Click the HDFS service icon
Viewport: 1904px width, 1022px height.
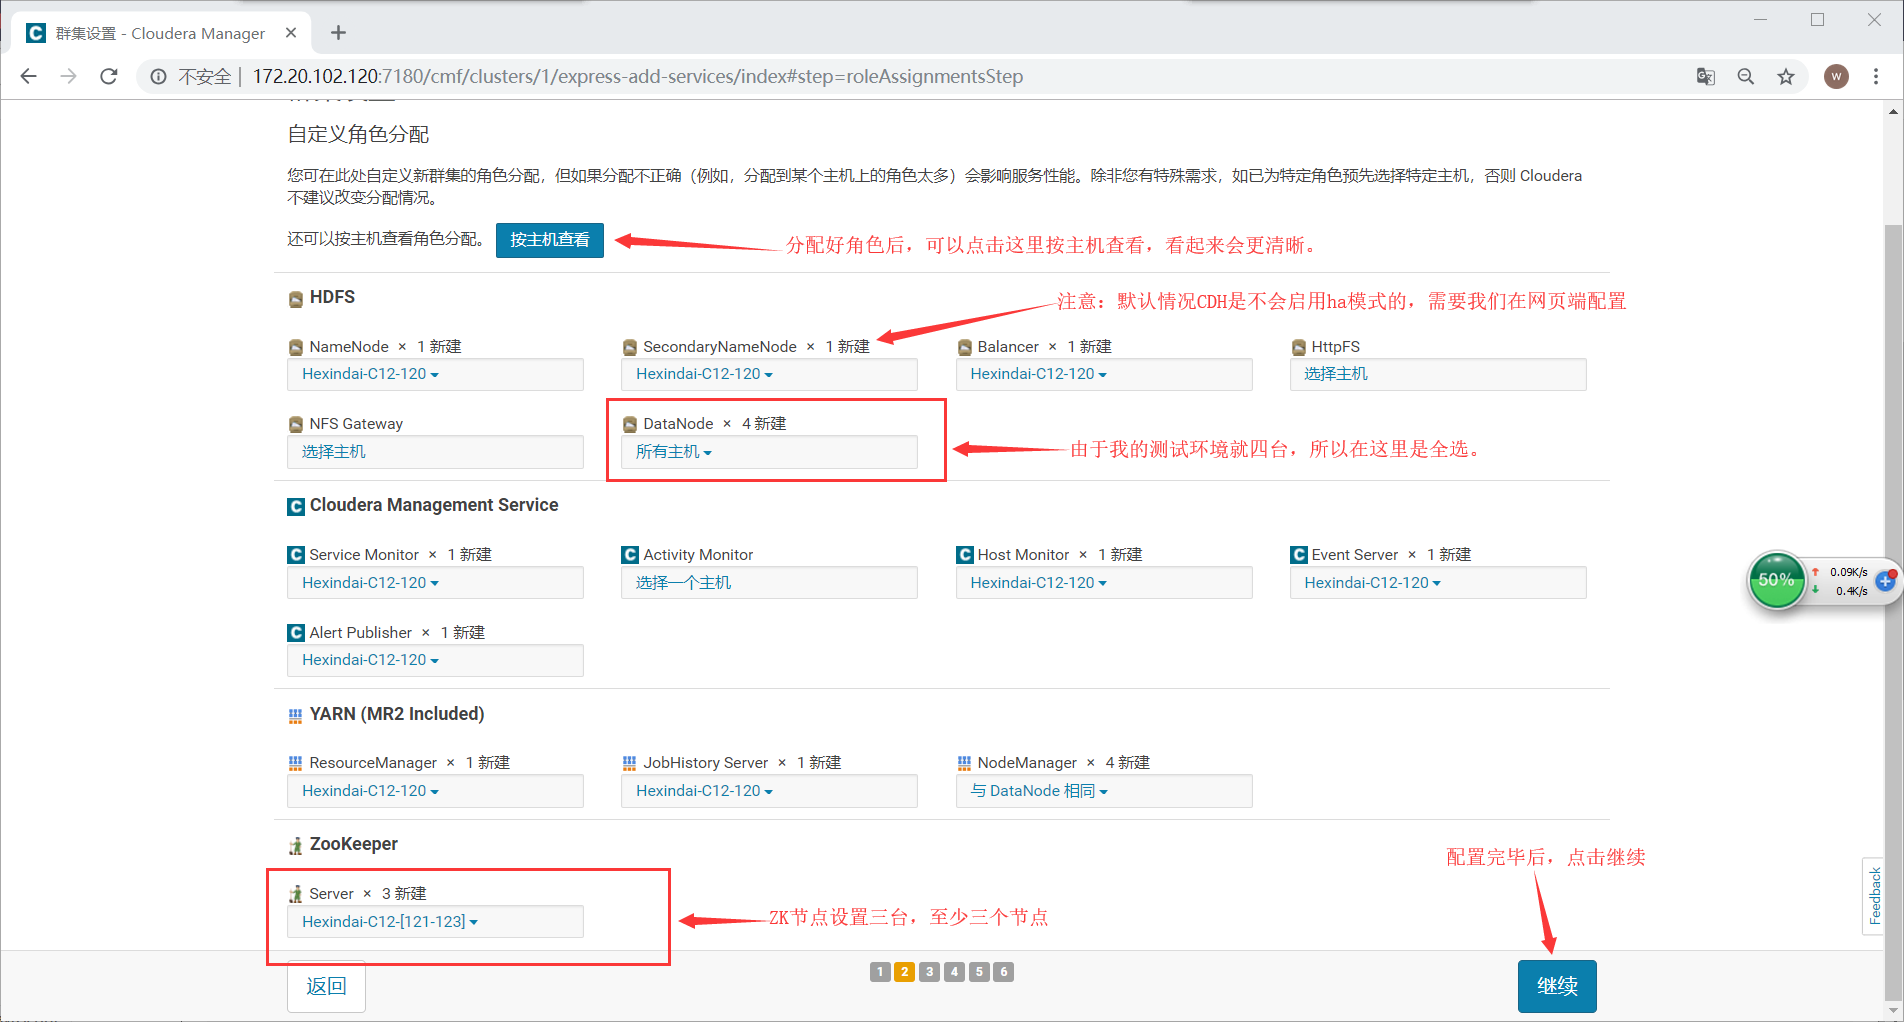(x=296, y=299)
